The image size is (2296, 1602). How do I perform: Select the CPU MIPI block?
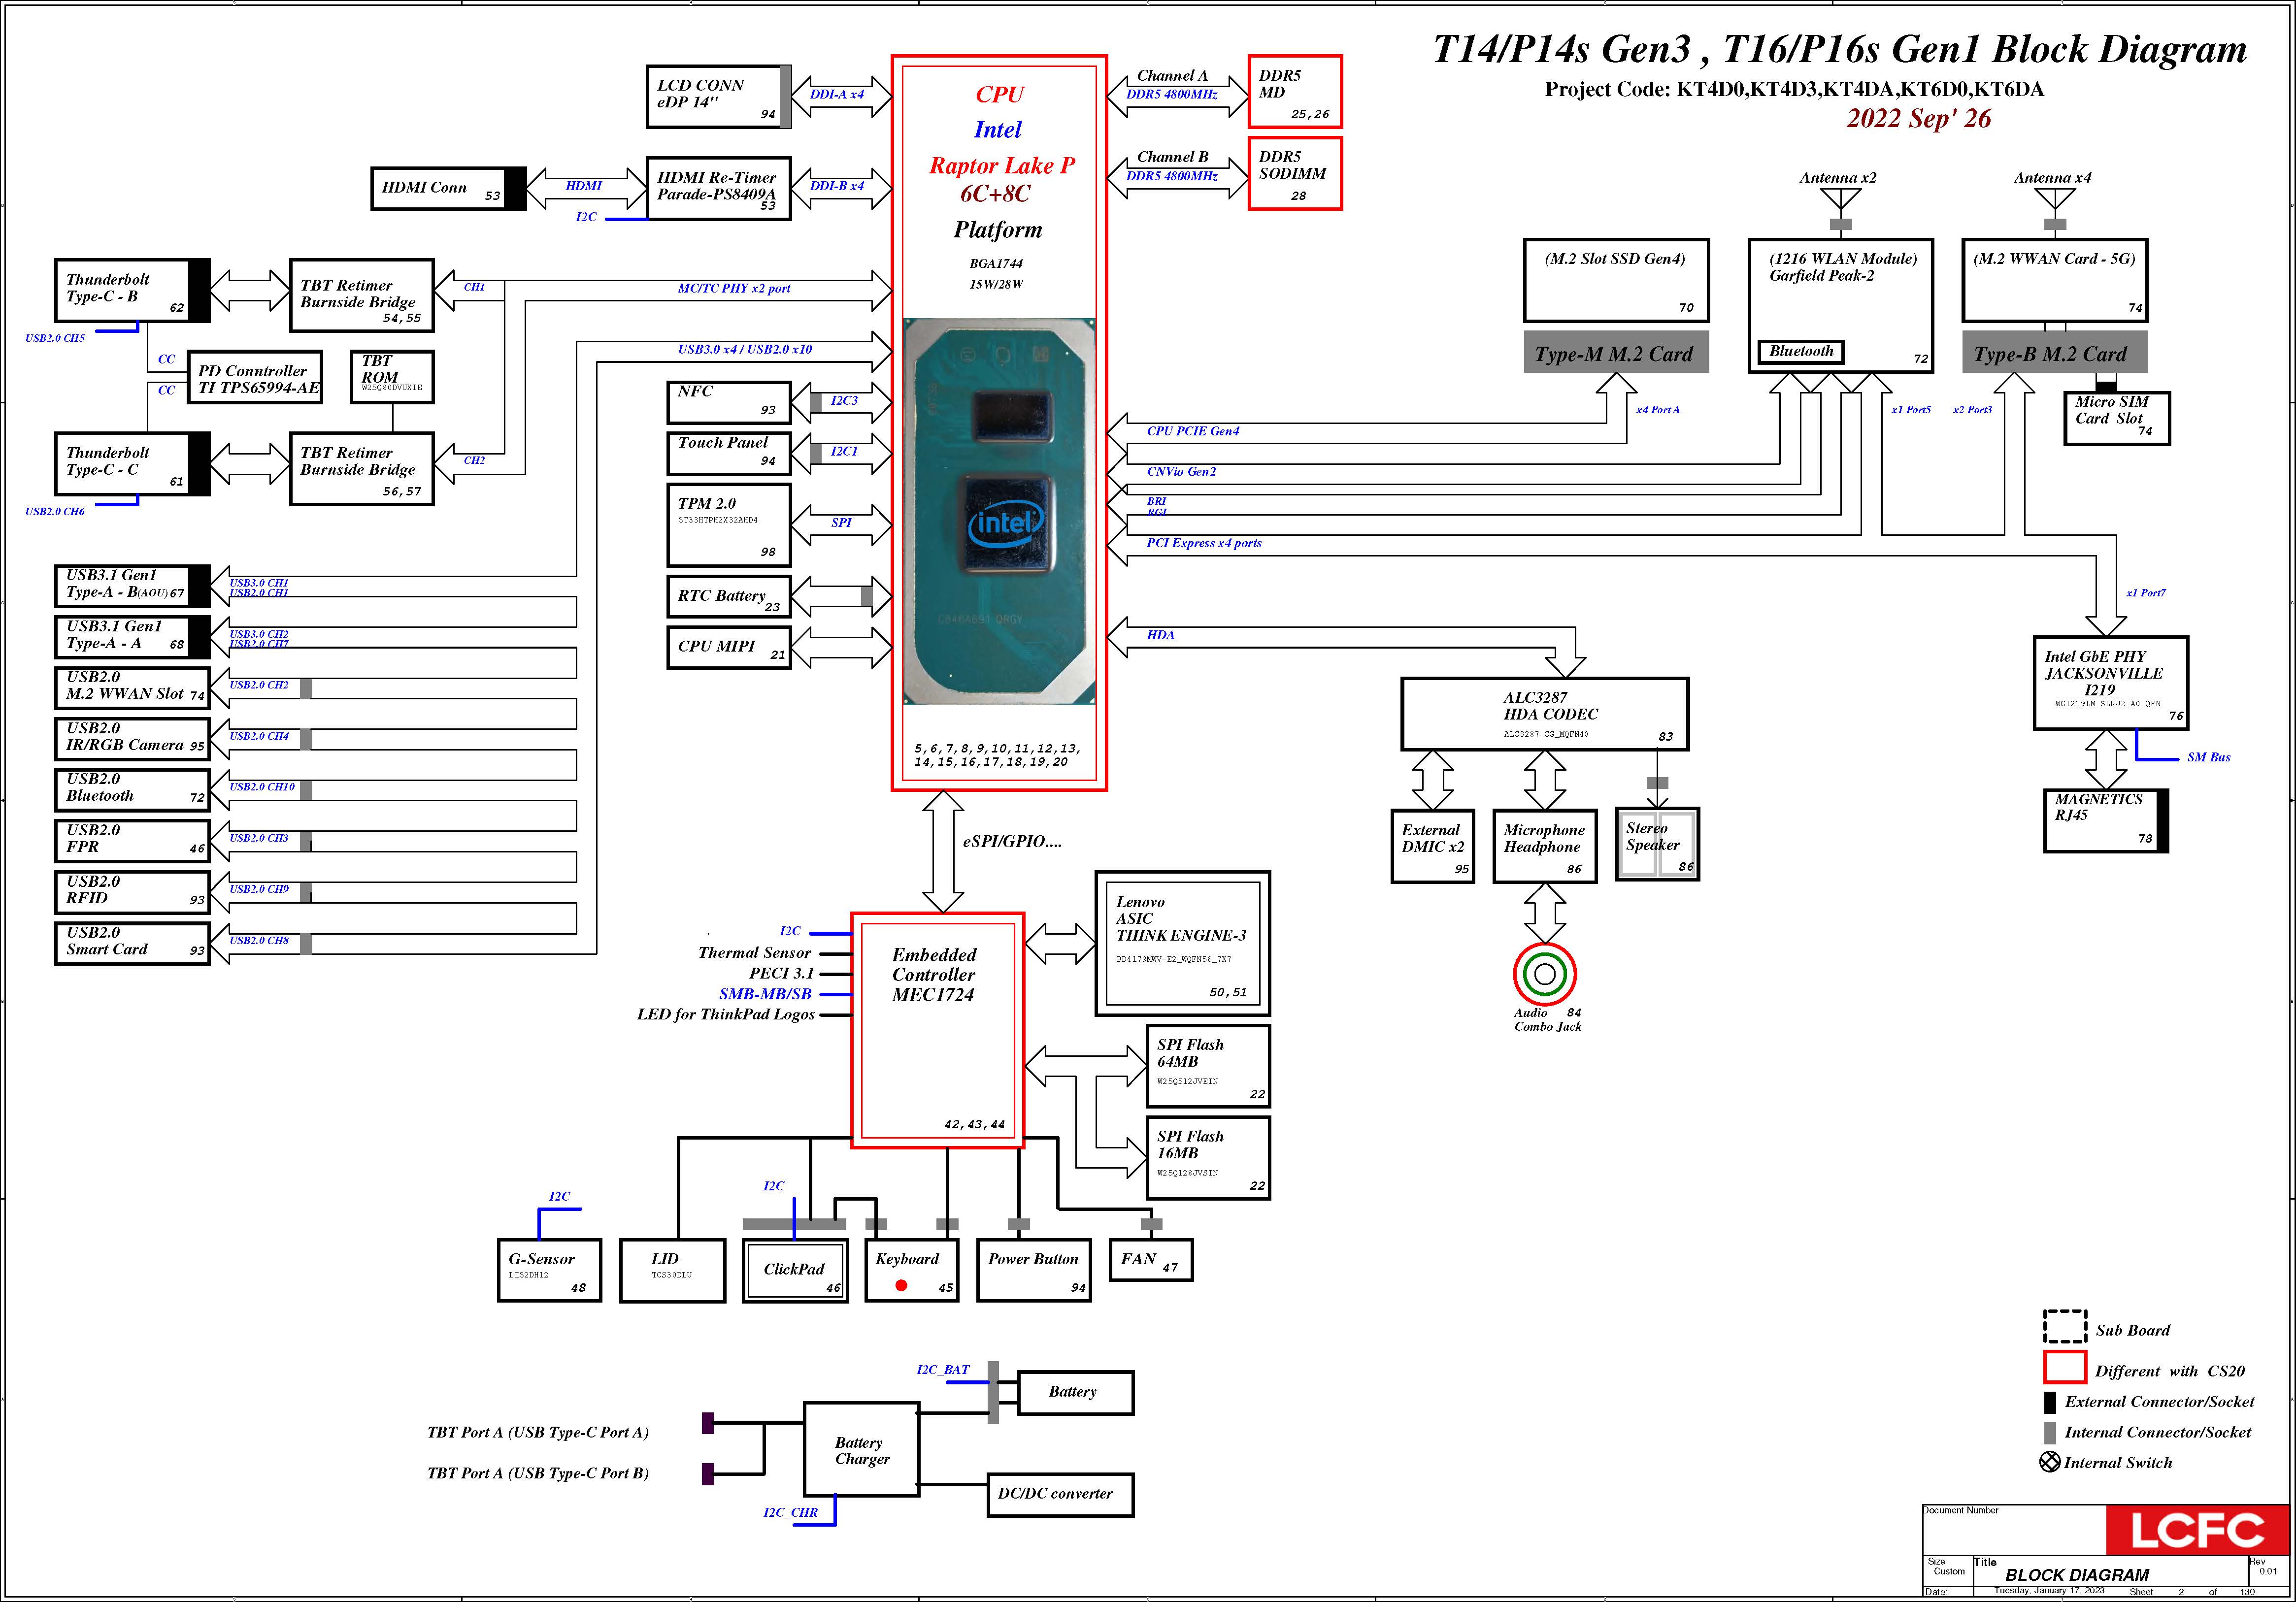pyautogui.click(x=729, y=647)
